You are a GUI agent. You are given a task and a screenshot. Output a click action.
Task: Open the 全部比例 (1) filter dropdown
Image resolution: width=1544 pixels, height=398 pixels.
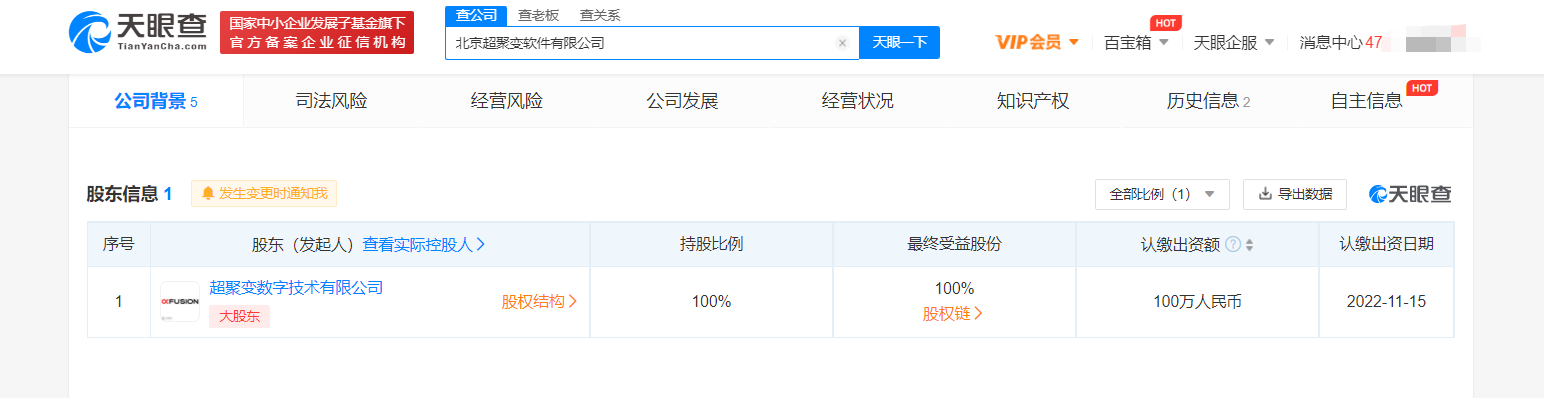point(1162,194)
